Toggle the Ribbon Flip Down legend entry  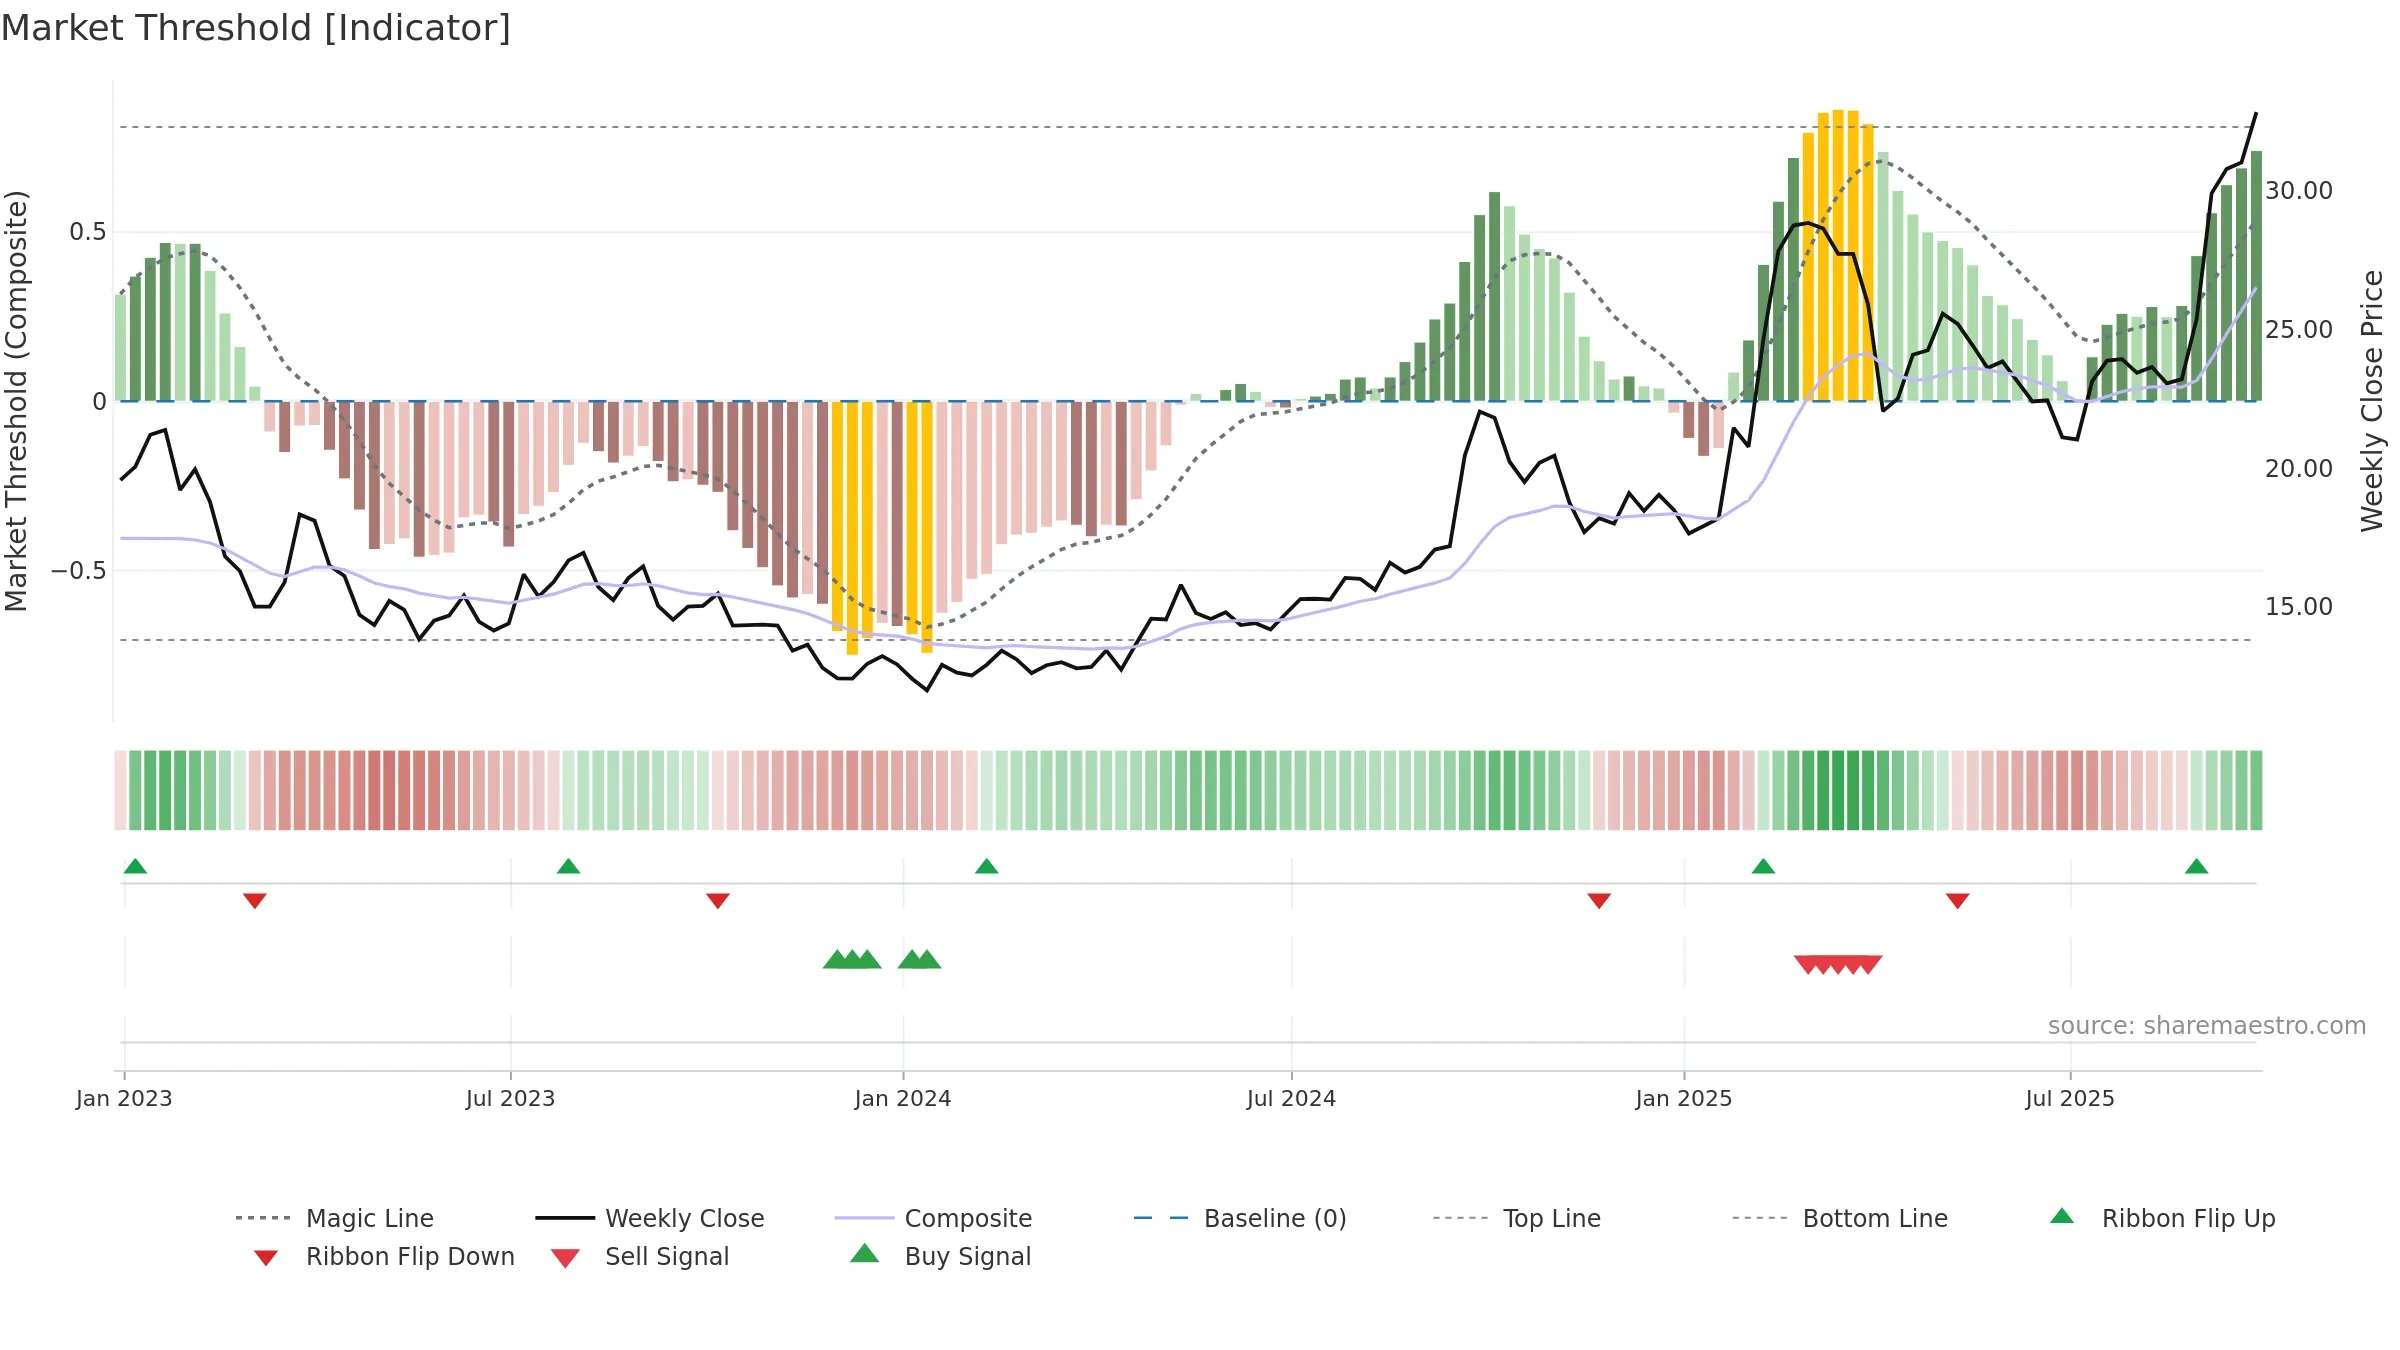click(x=383, y=1256)
